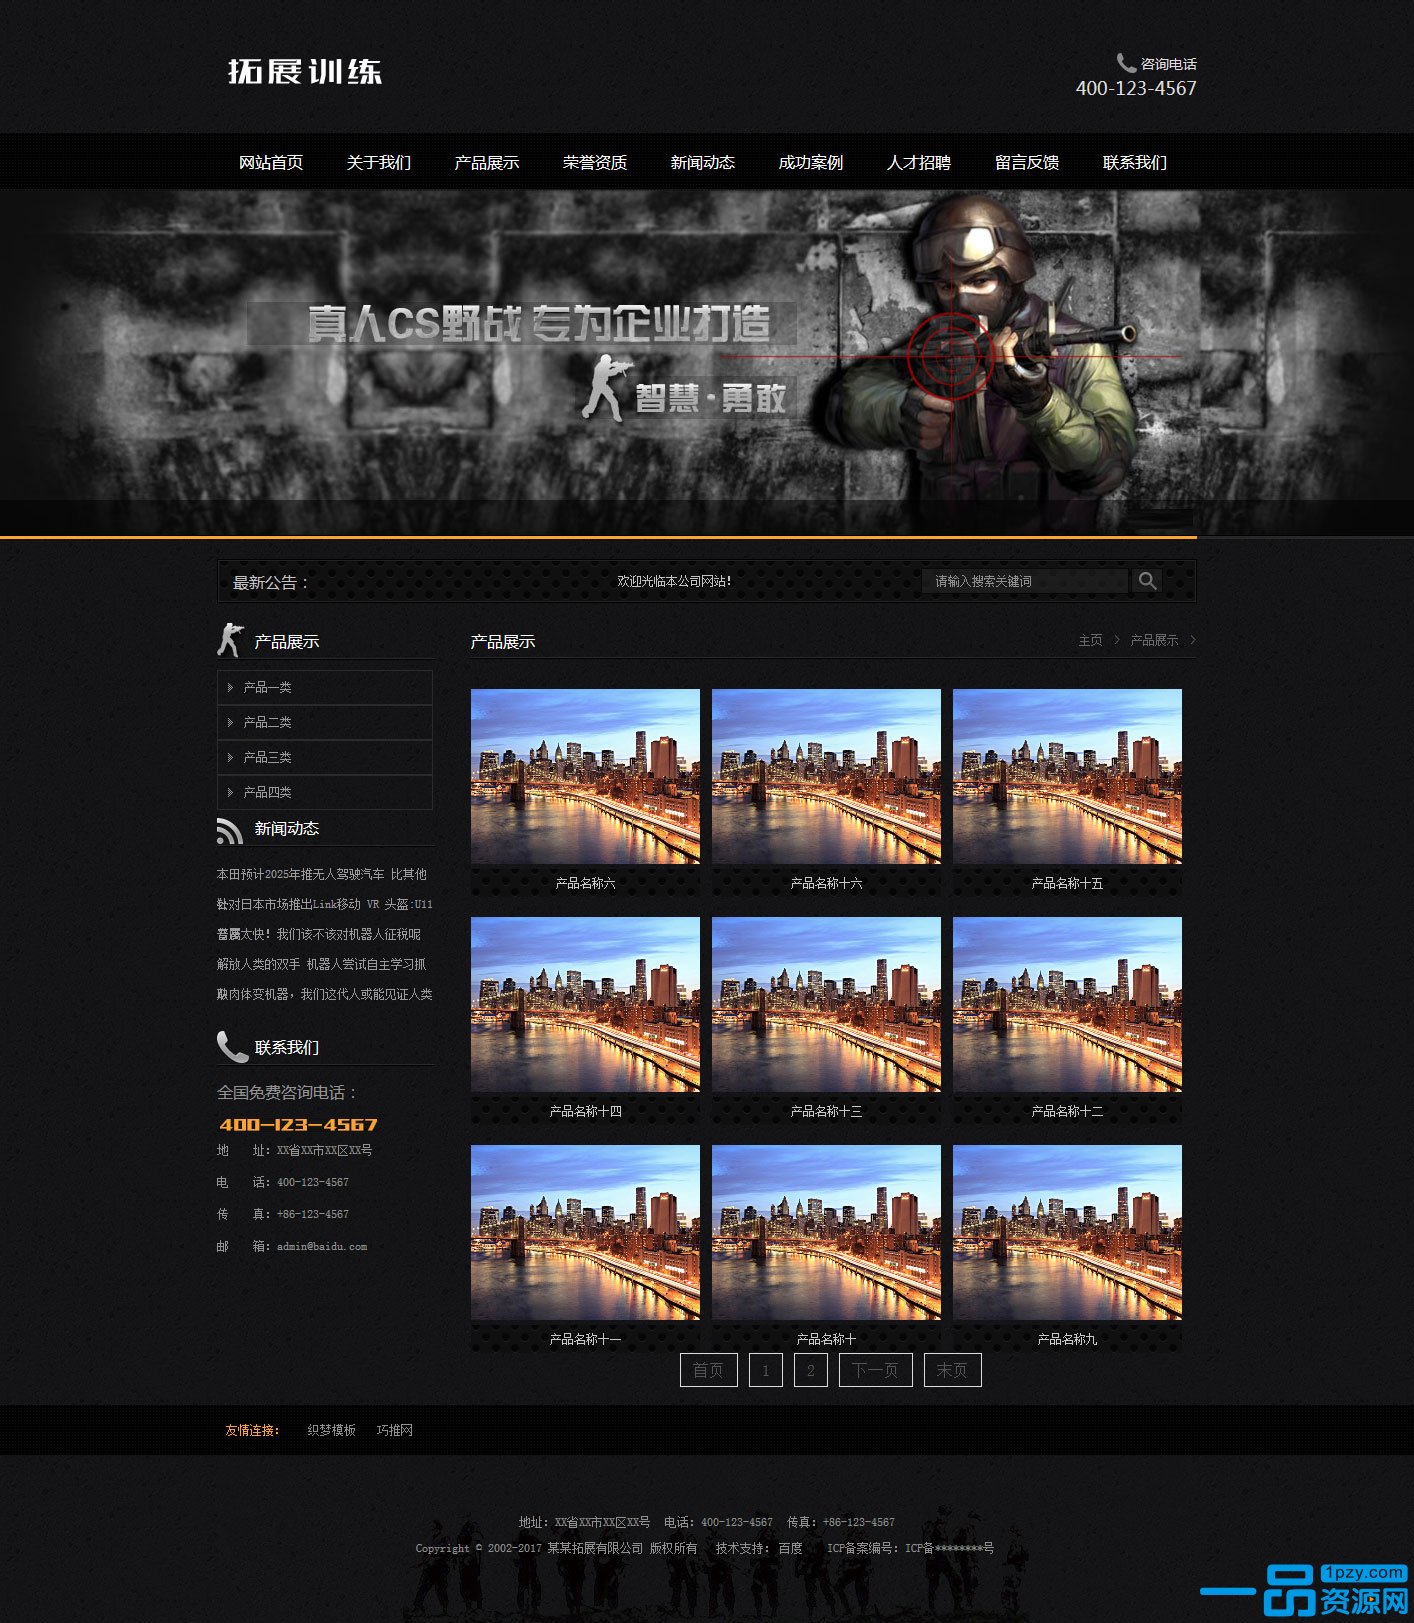
Task: Click the 百度 tech support link in footer
Action: [790, 1548]
